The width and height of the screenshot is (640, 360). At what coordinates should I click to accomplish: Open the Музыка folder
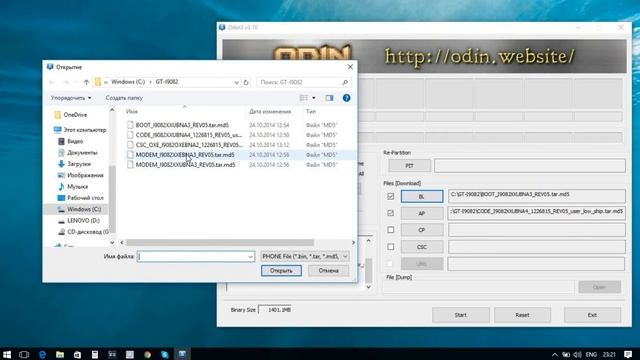[73, 187]
